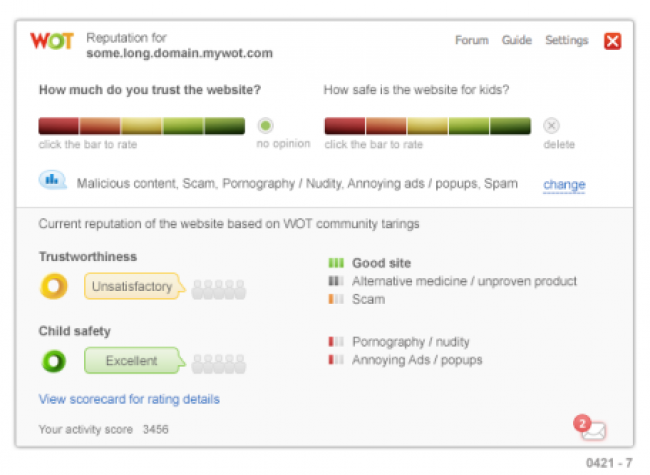650x475 pixels.
Task: Open the envelope messages icon with badge
Action: (x=590, y=427)
